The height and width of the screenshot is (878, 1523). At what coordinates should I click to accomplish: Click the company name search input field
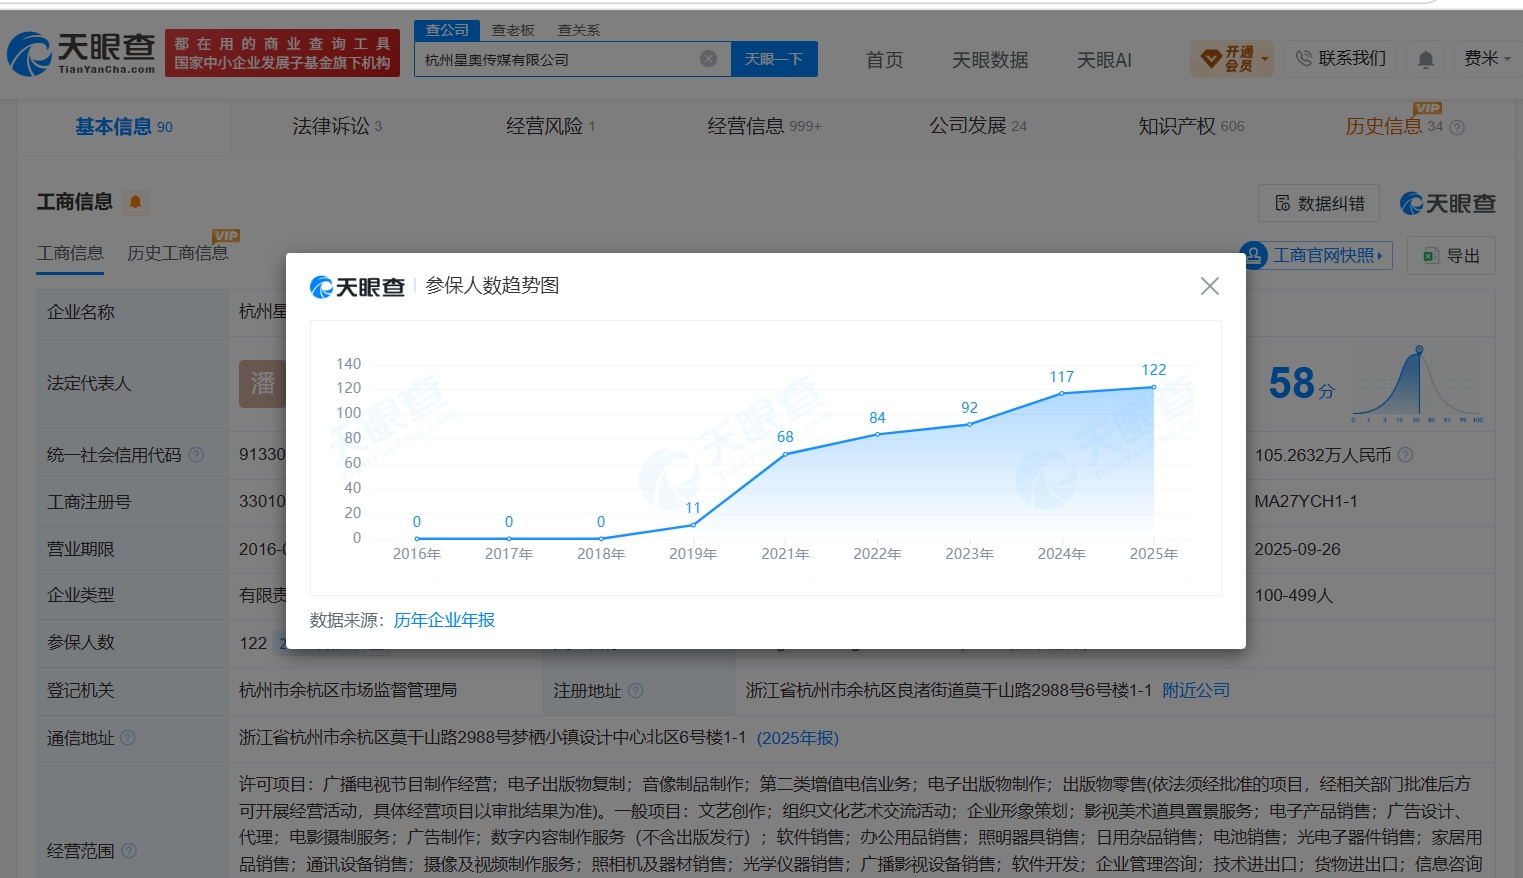(558, 59)
